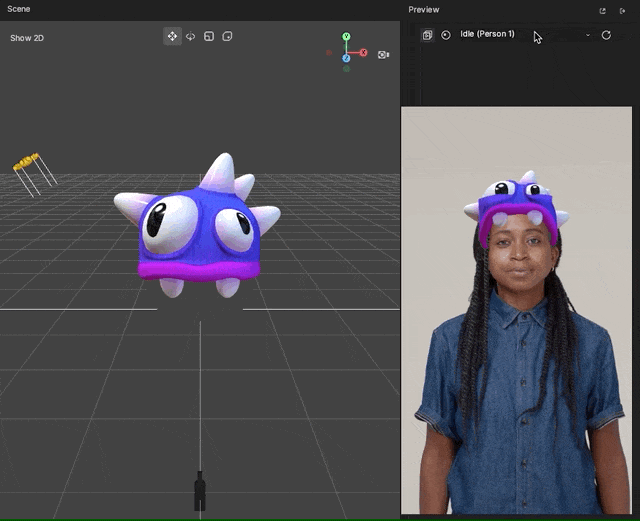This screenshot has height=521, width=640.
Task: Select the yellow light object in scene
Action: (x=26, y=162)
